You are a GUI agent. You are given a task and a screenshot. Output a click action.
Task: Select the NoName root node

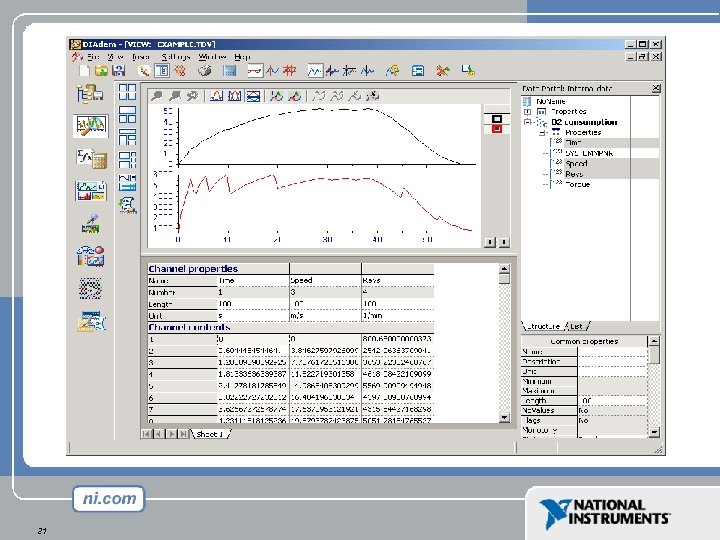pyautogui.click(x=551, y=101)
